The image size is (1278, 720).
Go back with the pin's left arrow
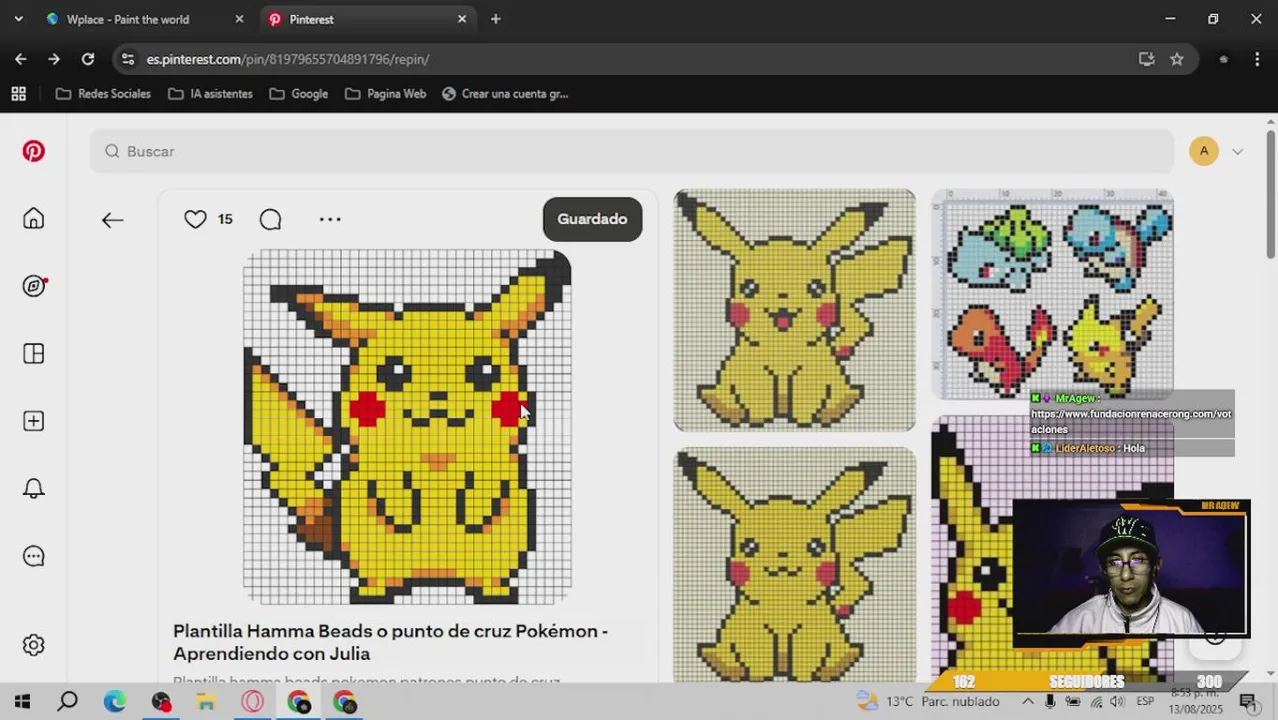pos(112,220)
